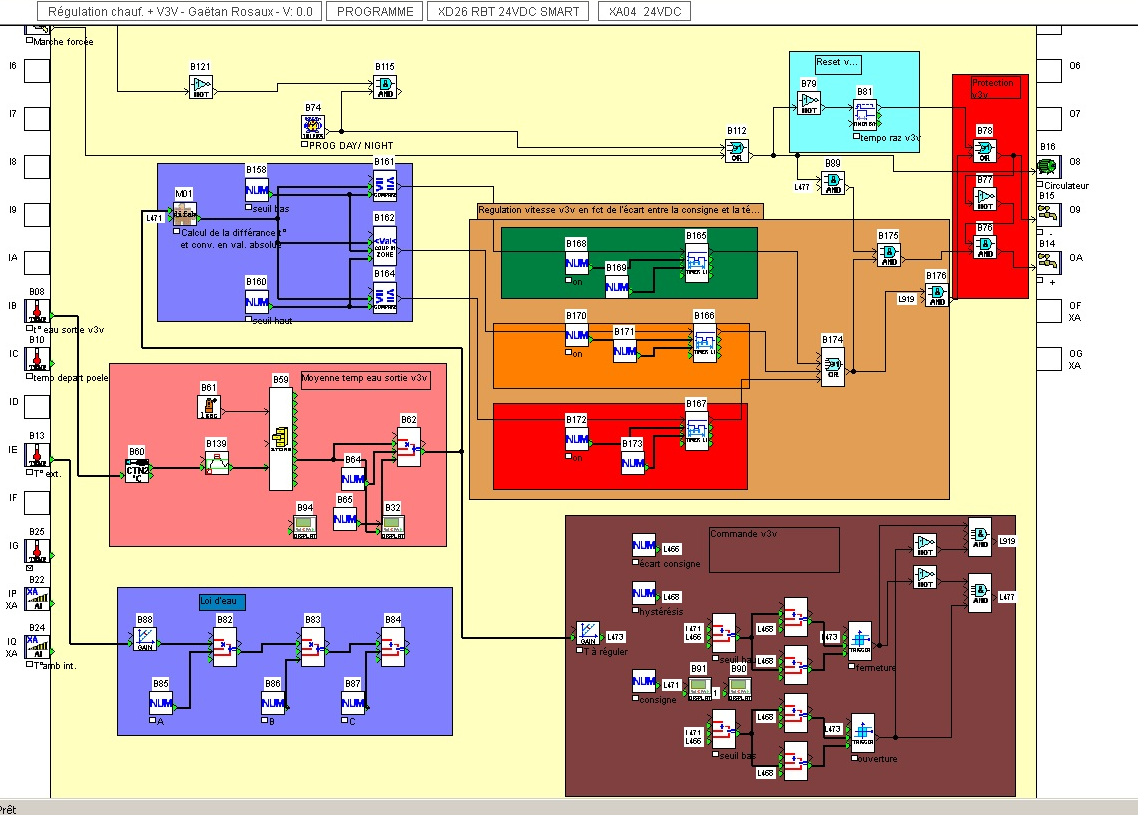Select the B121 NOT gate block

tap(202, 87)
